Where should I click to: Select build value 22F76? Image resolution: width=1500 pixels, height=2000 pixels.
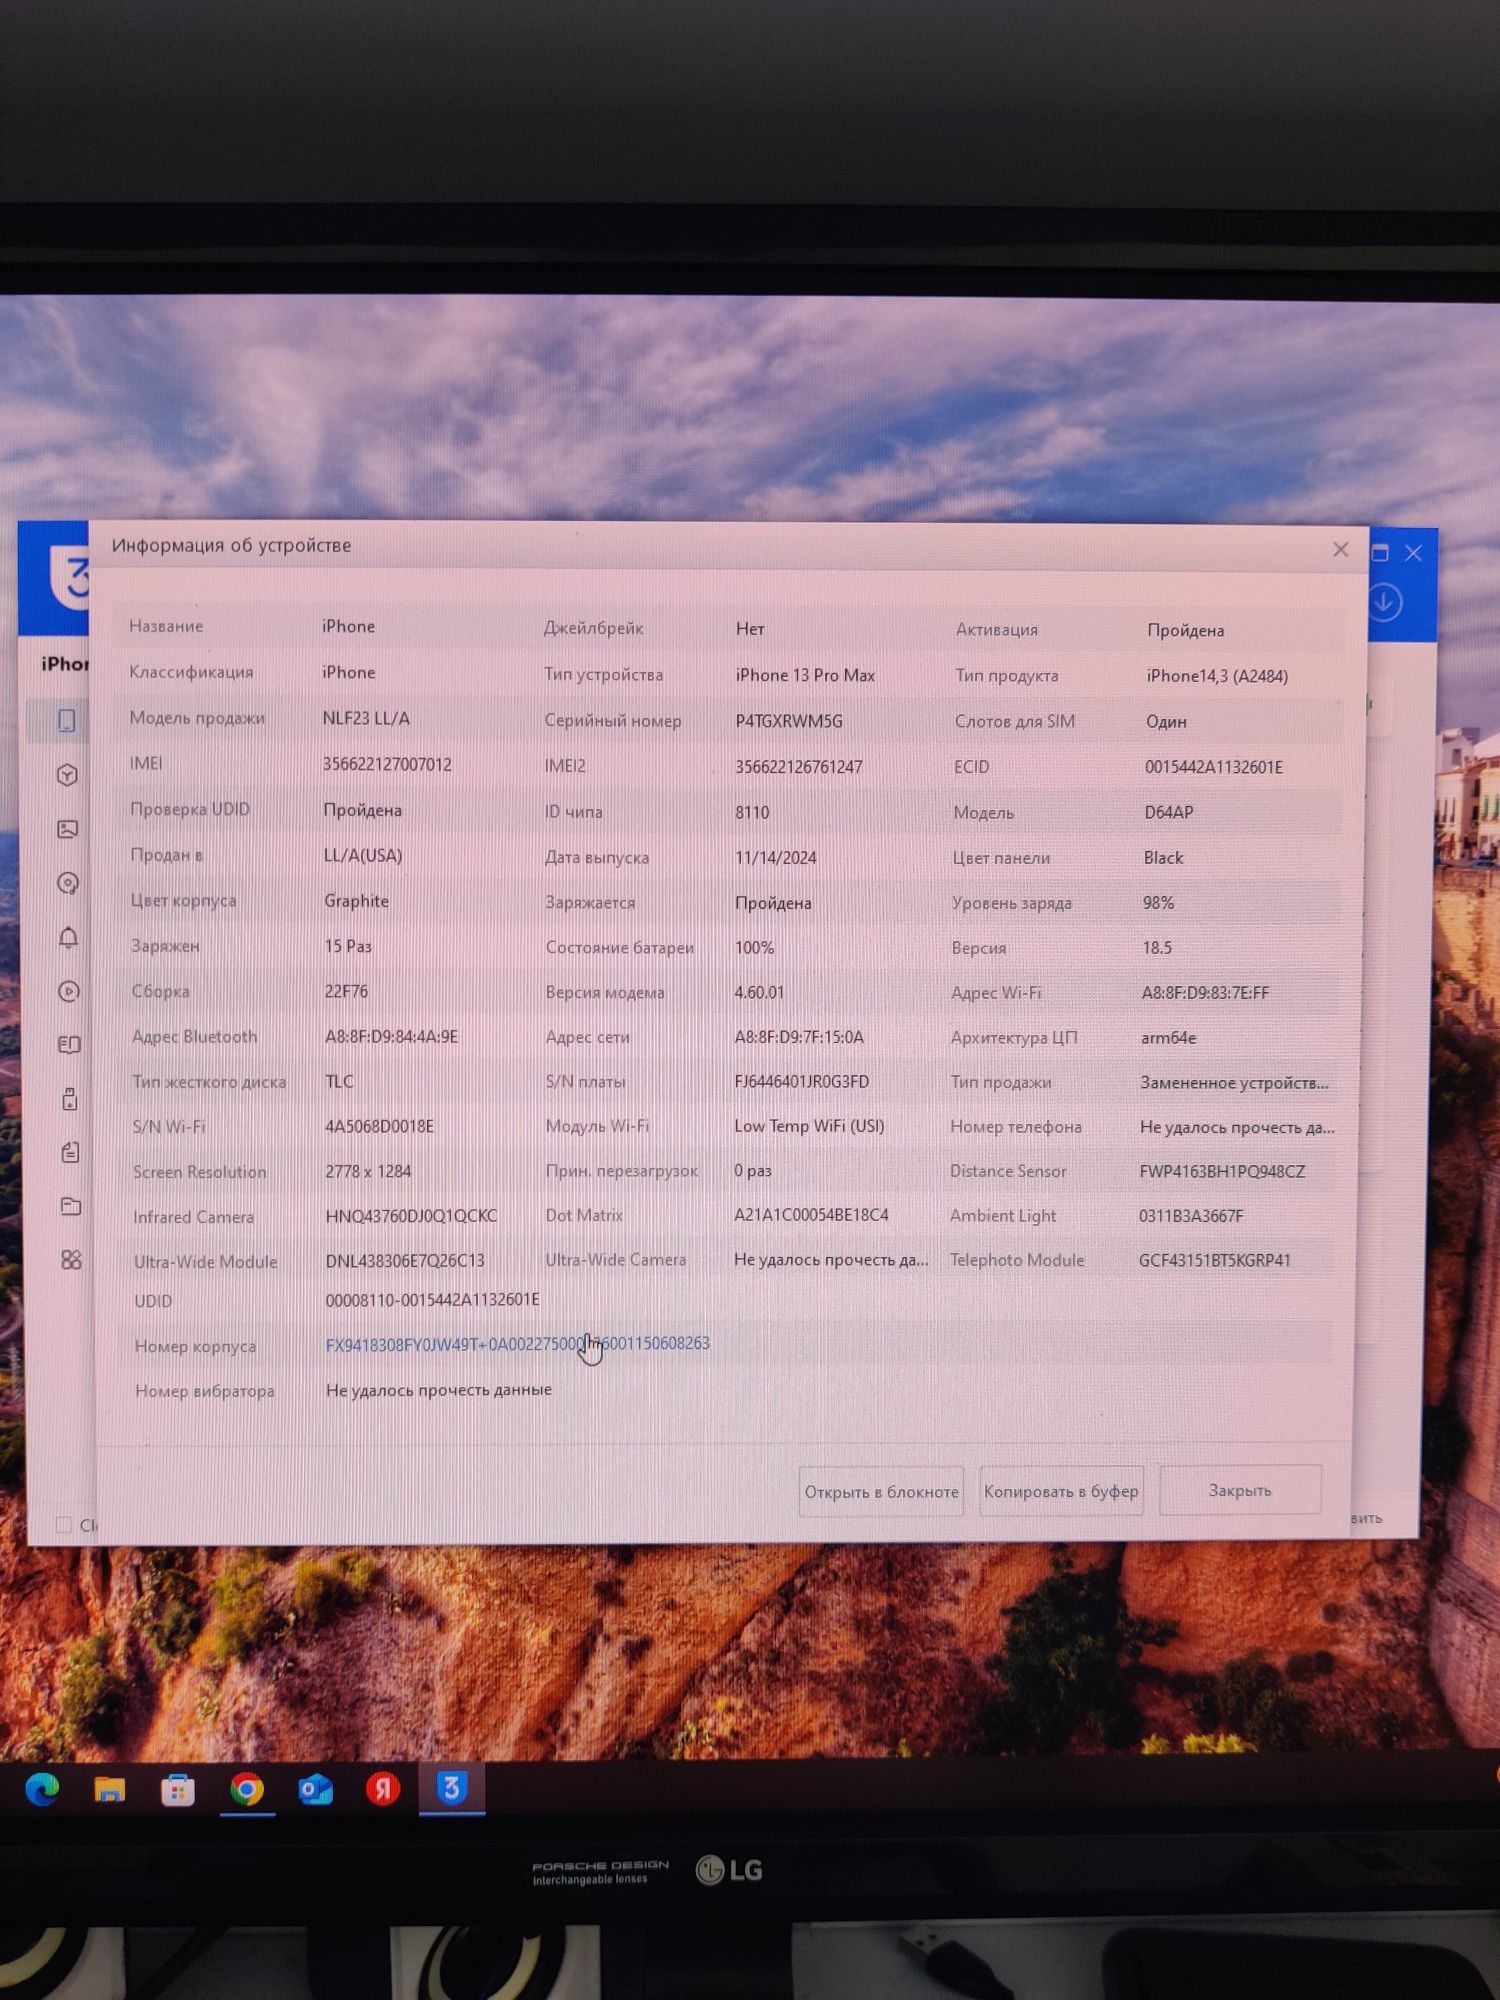(346, 991)
